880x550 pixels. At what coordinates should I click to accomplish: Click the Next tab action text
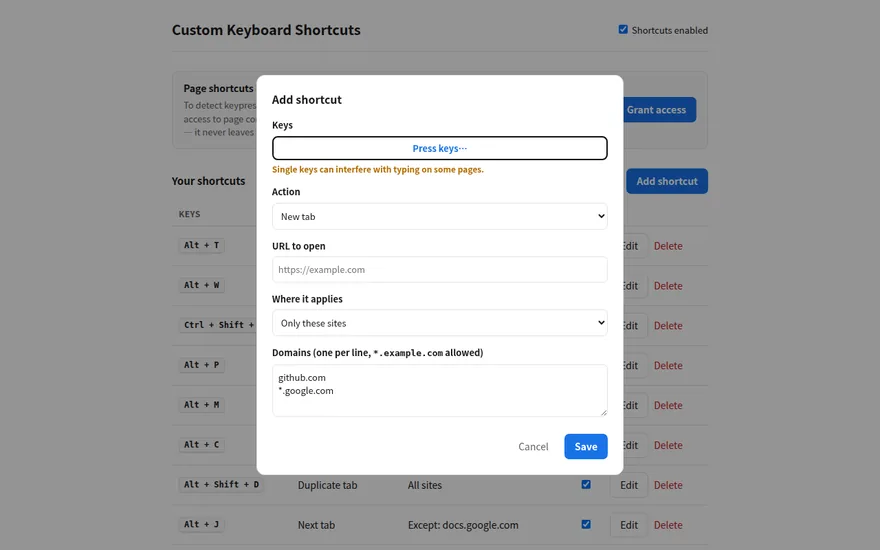(316, 525)
